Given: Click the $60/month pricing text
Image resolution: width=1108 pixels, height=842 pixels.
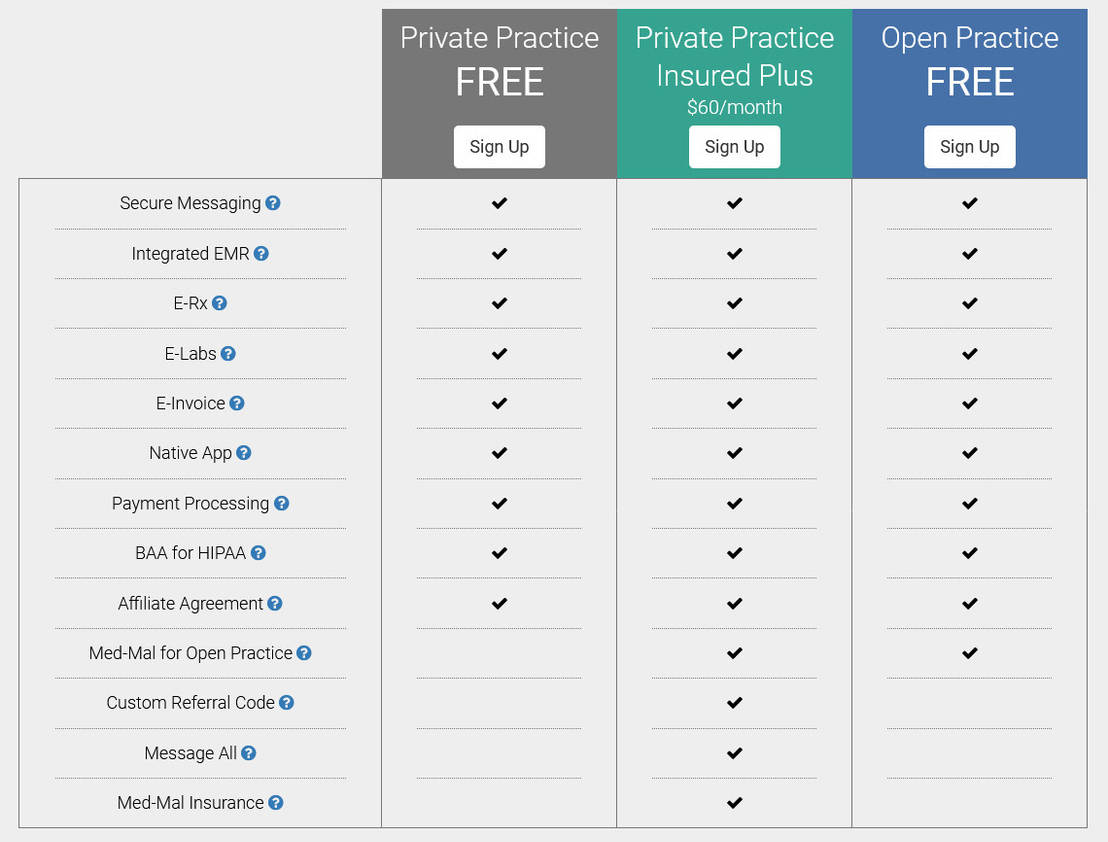Looking at the screenshot, I should click(735, 107).
